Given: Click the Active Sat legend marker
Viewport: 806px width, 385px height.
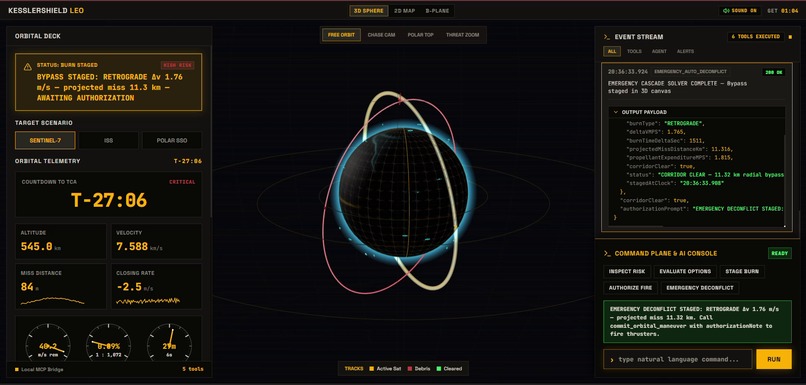Looking at the screenshot, I should (x=371, y=369).
